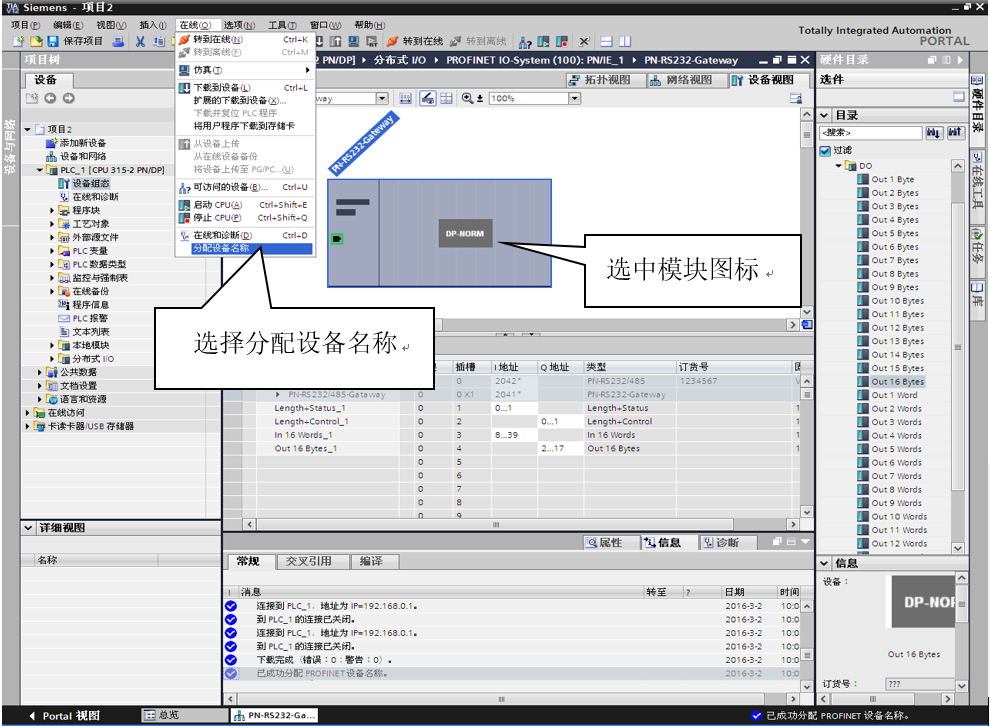Select Out 1 Word in hardware catalog

pos(888,395)
